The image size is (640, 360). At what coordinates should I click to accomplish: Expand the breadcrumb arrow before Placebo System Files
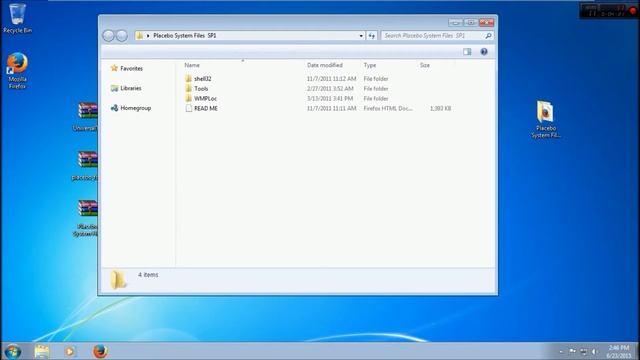pos(148,36)
